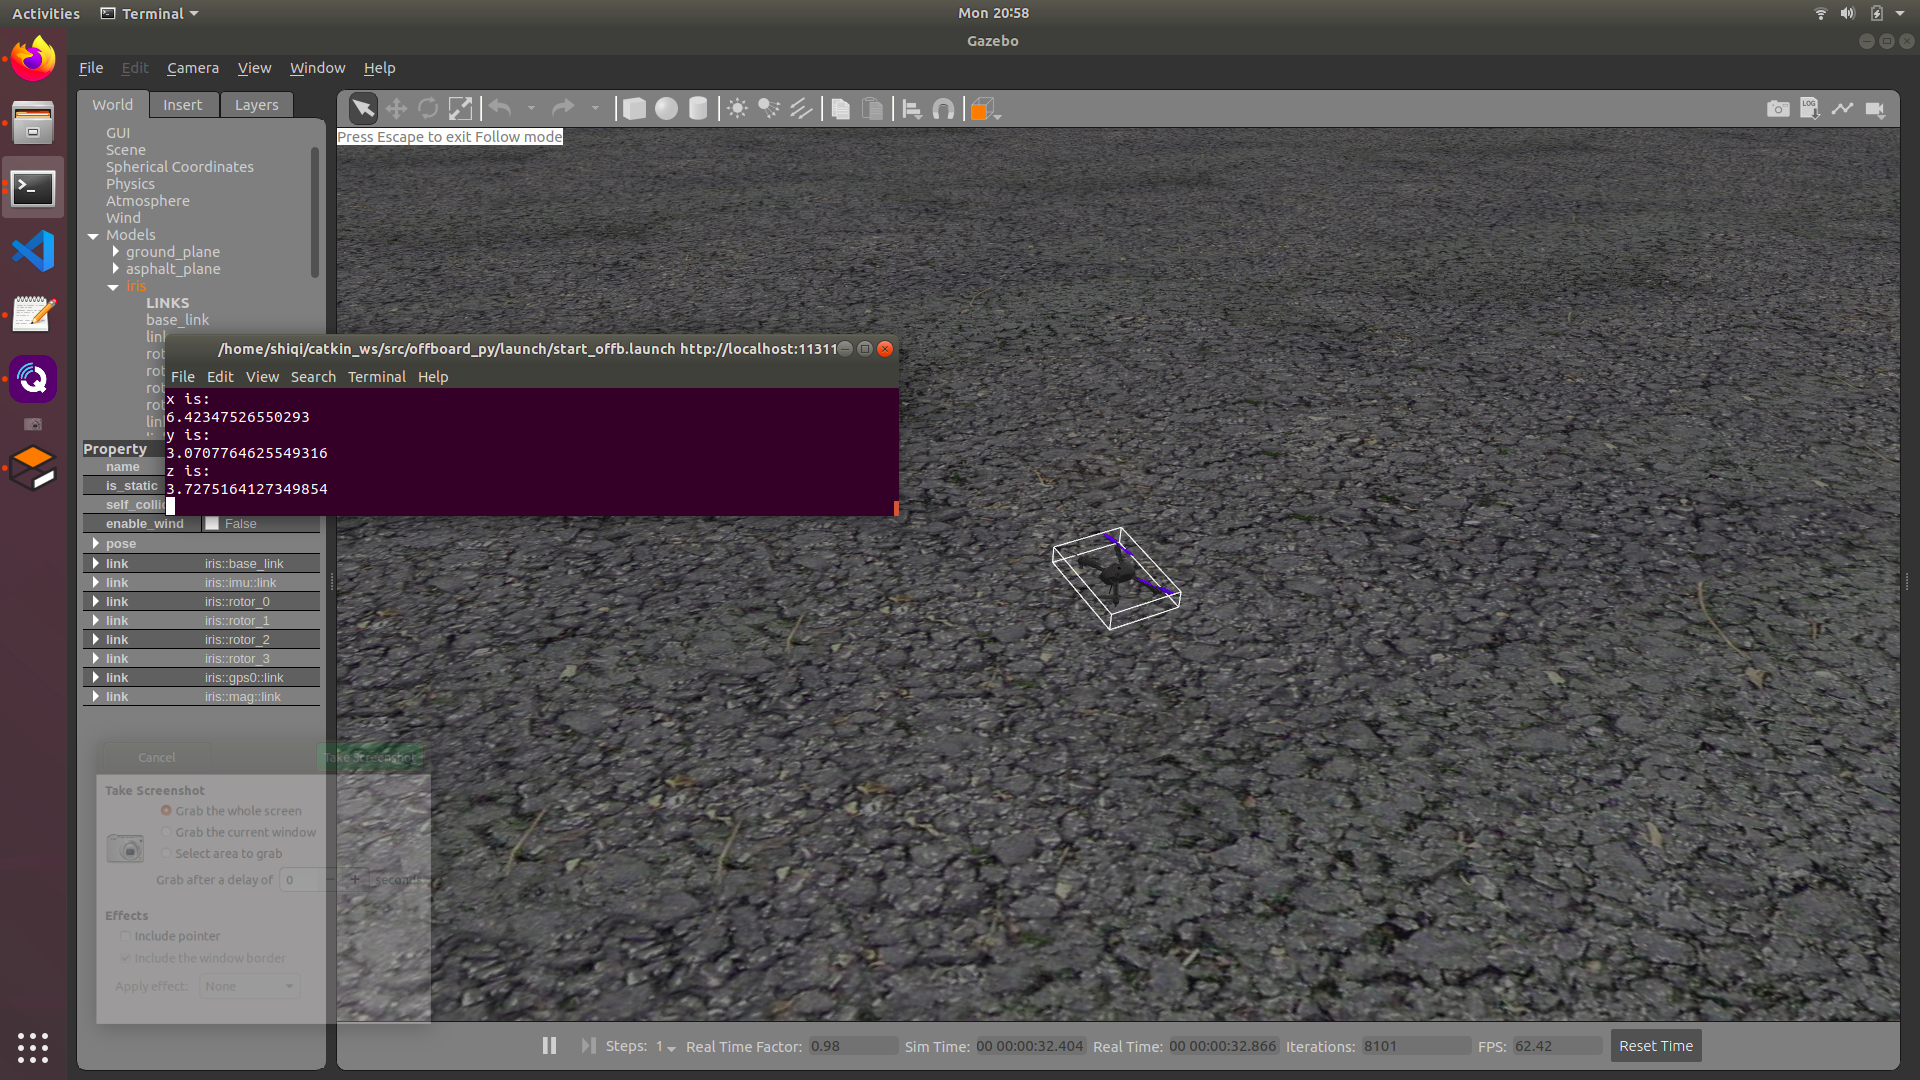Screen dimensions: 1920x1080
Task: Open the Window menu in Gazebo
Action: coord(317,68)
